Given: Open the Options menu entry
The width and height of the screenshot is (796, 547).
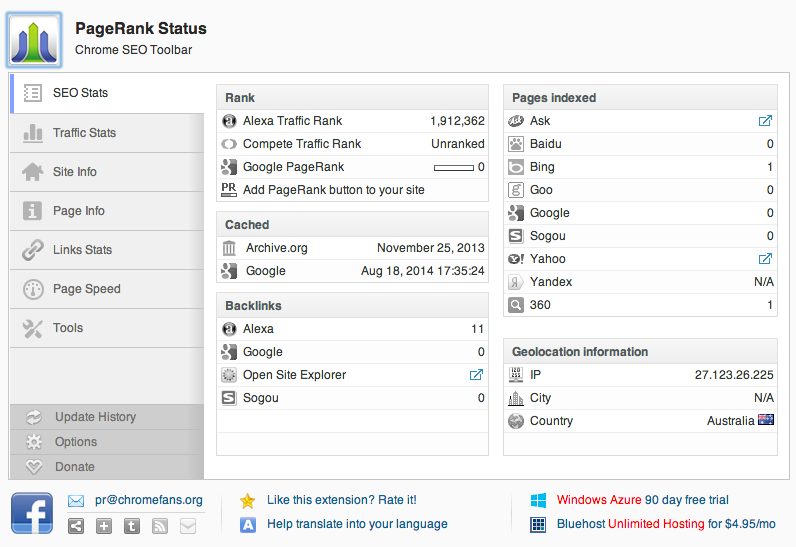Looking at the screenshot, I should [x=107, y=442].
